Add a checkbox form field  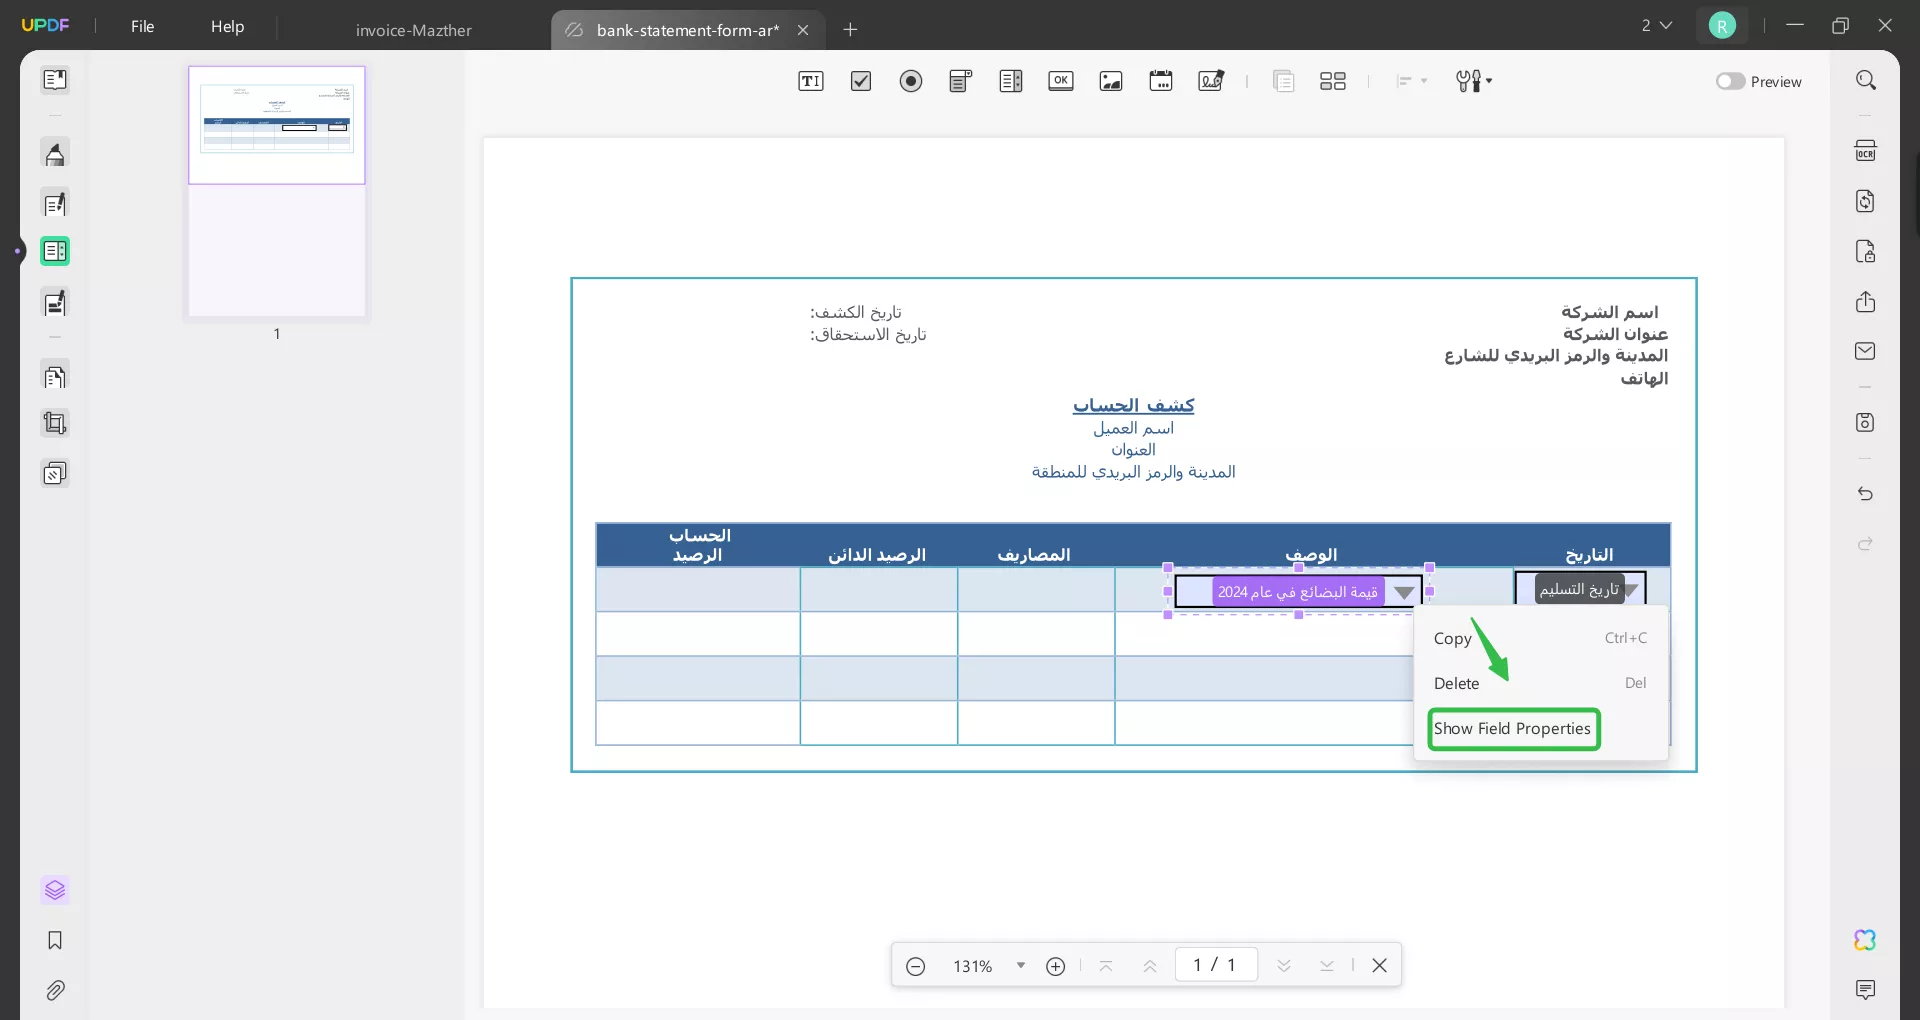pyautogui.click(x=861, y=81)
